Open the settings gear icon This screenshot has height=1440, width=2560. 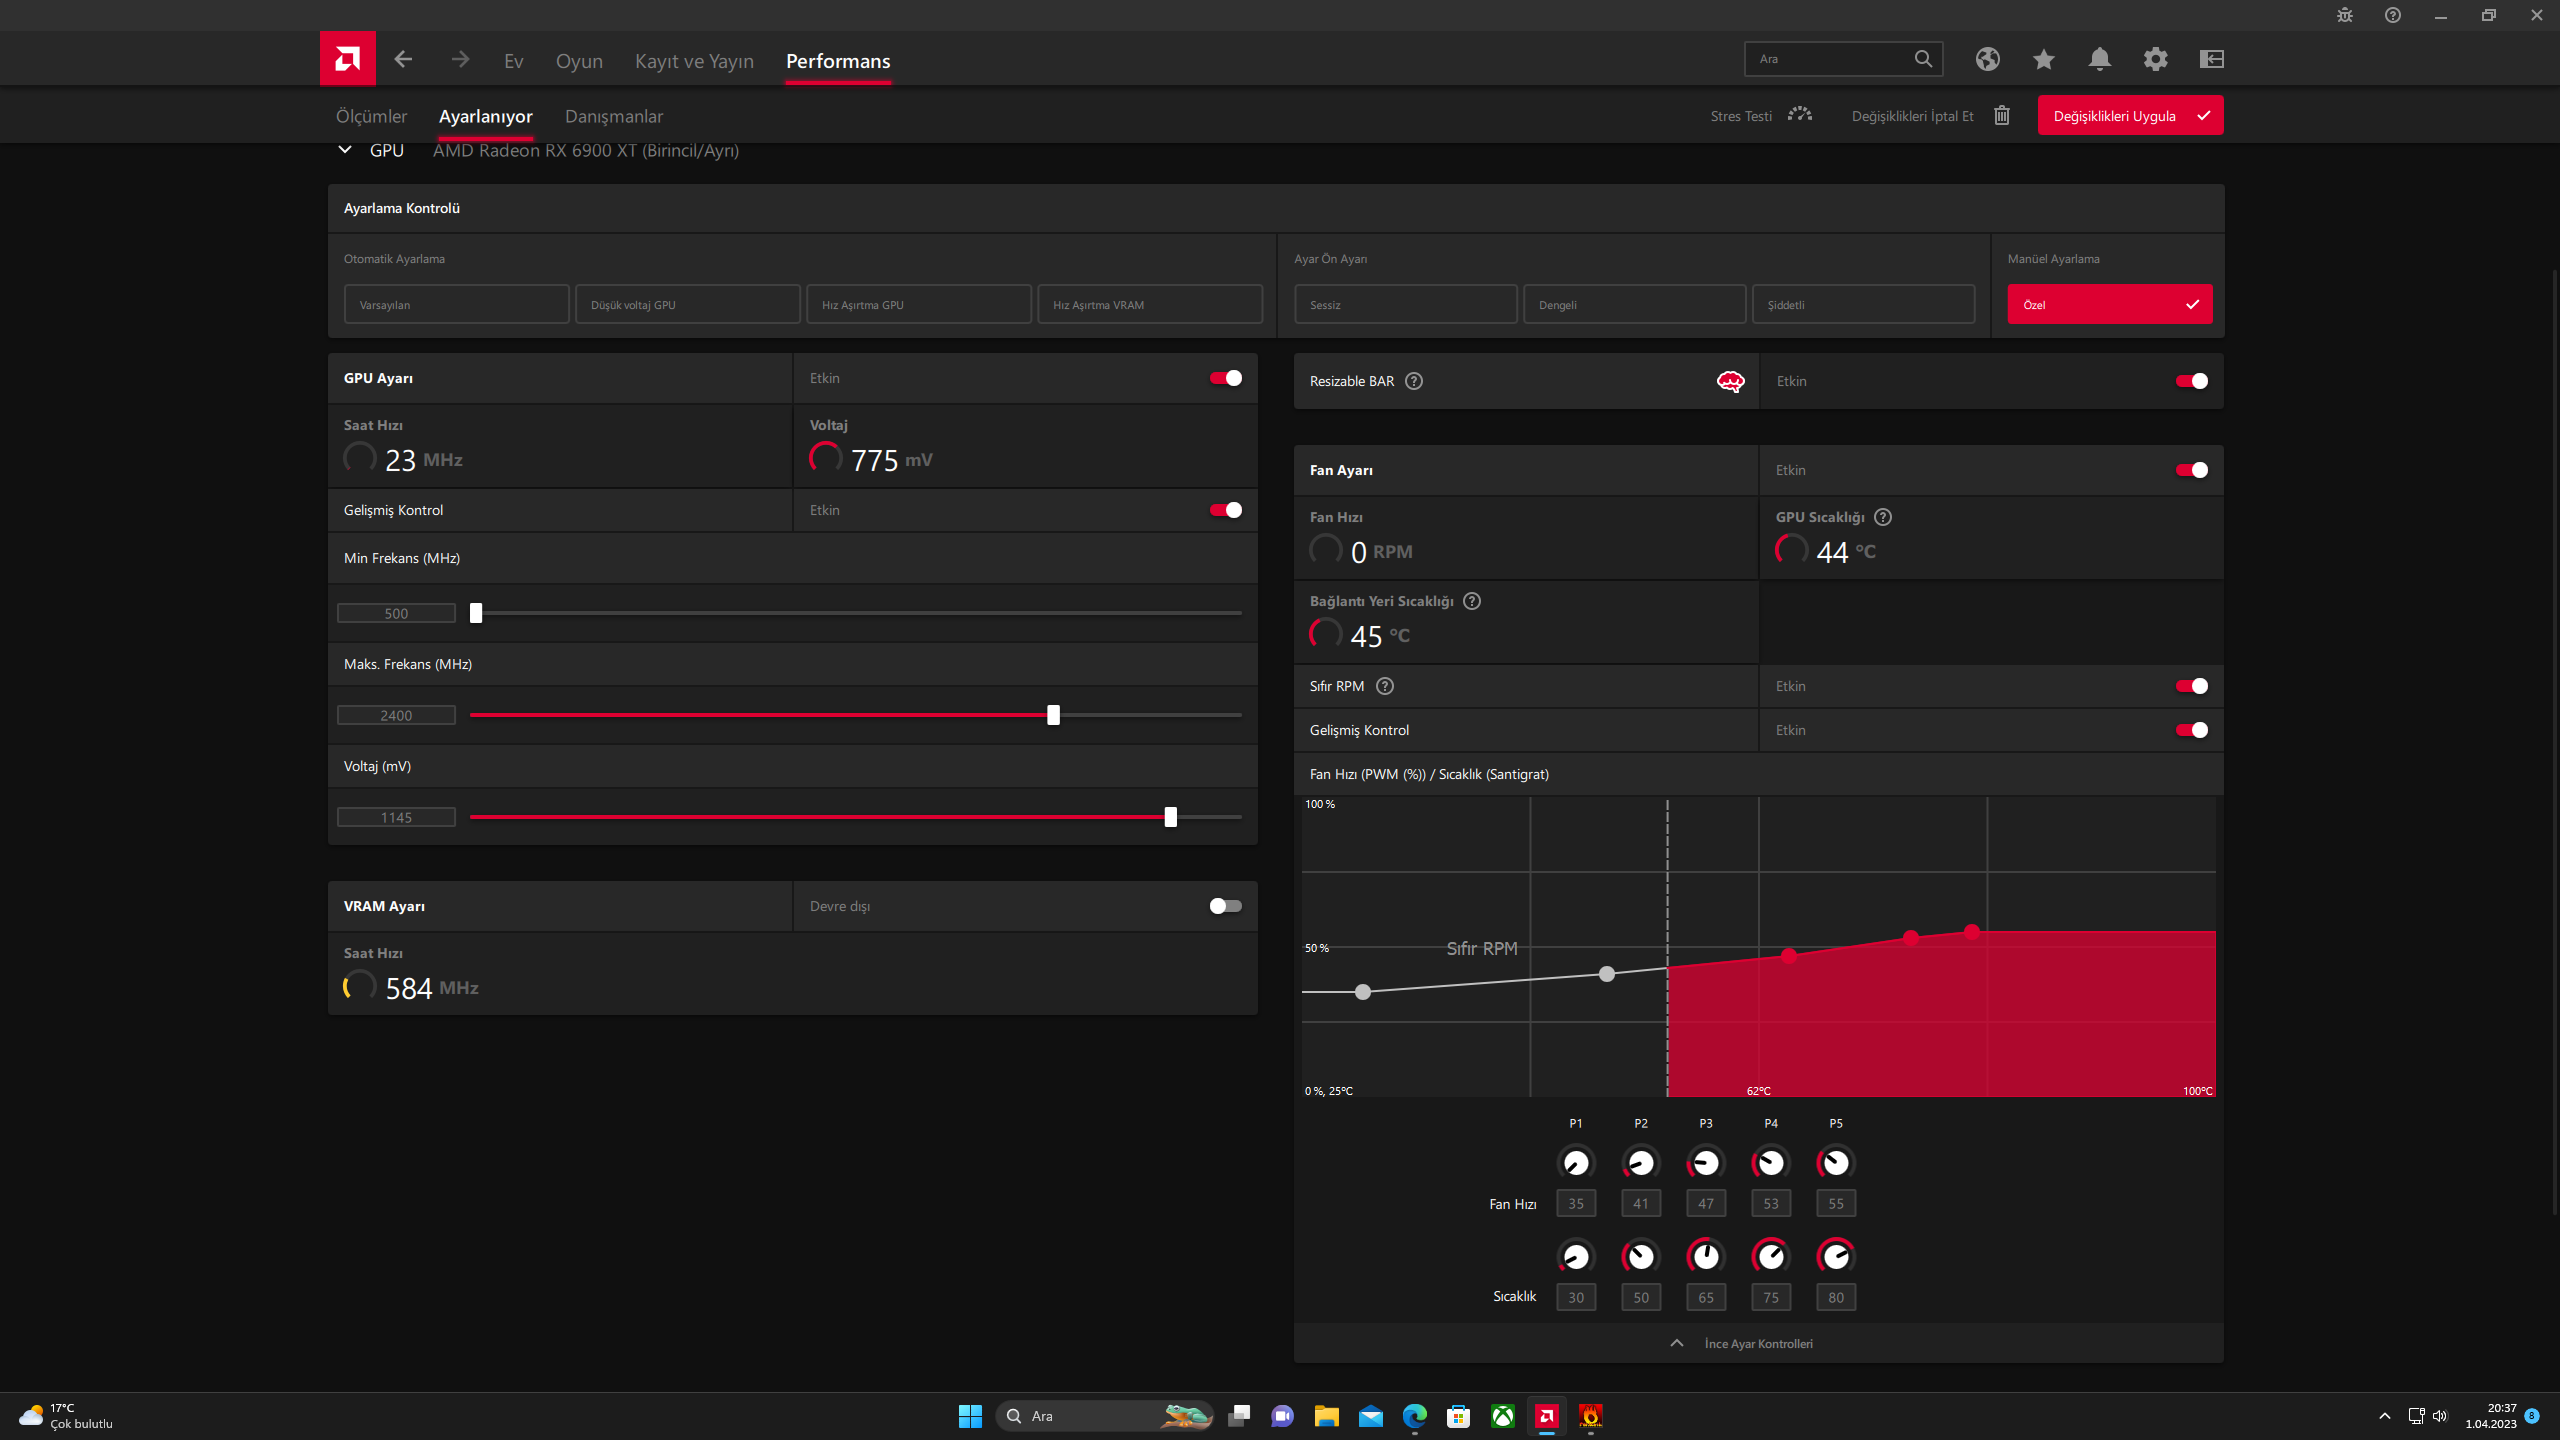click(2156, 59)
